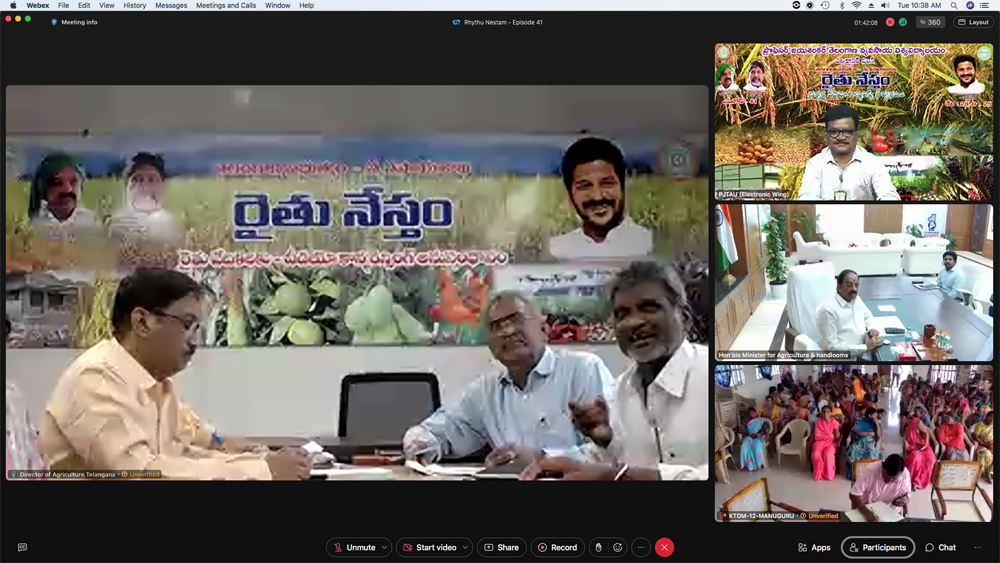Open the Messages menu in the menu bar
Screen dimensions: 1000x563
tap(171, 5)
